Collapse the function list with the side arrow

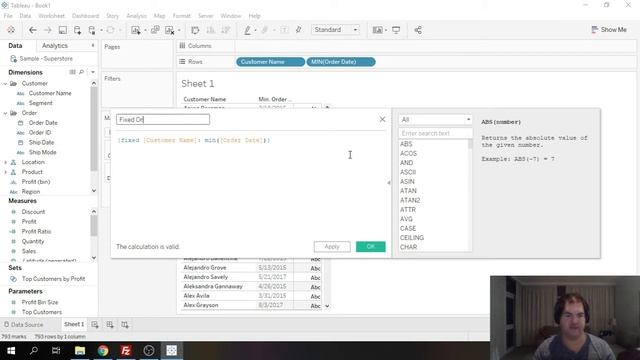(x=389, y=182)
